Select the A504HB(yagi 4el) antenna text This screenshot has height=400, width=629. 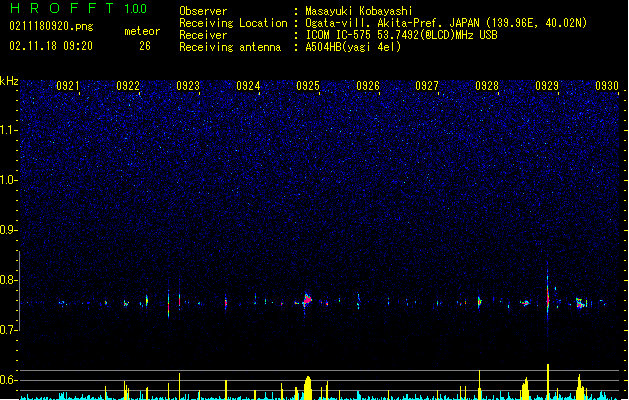353,47
